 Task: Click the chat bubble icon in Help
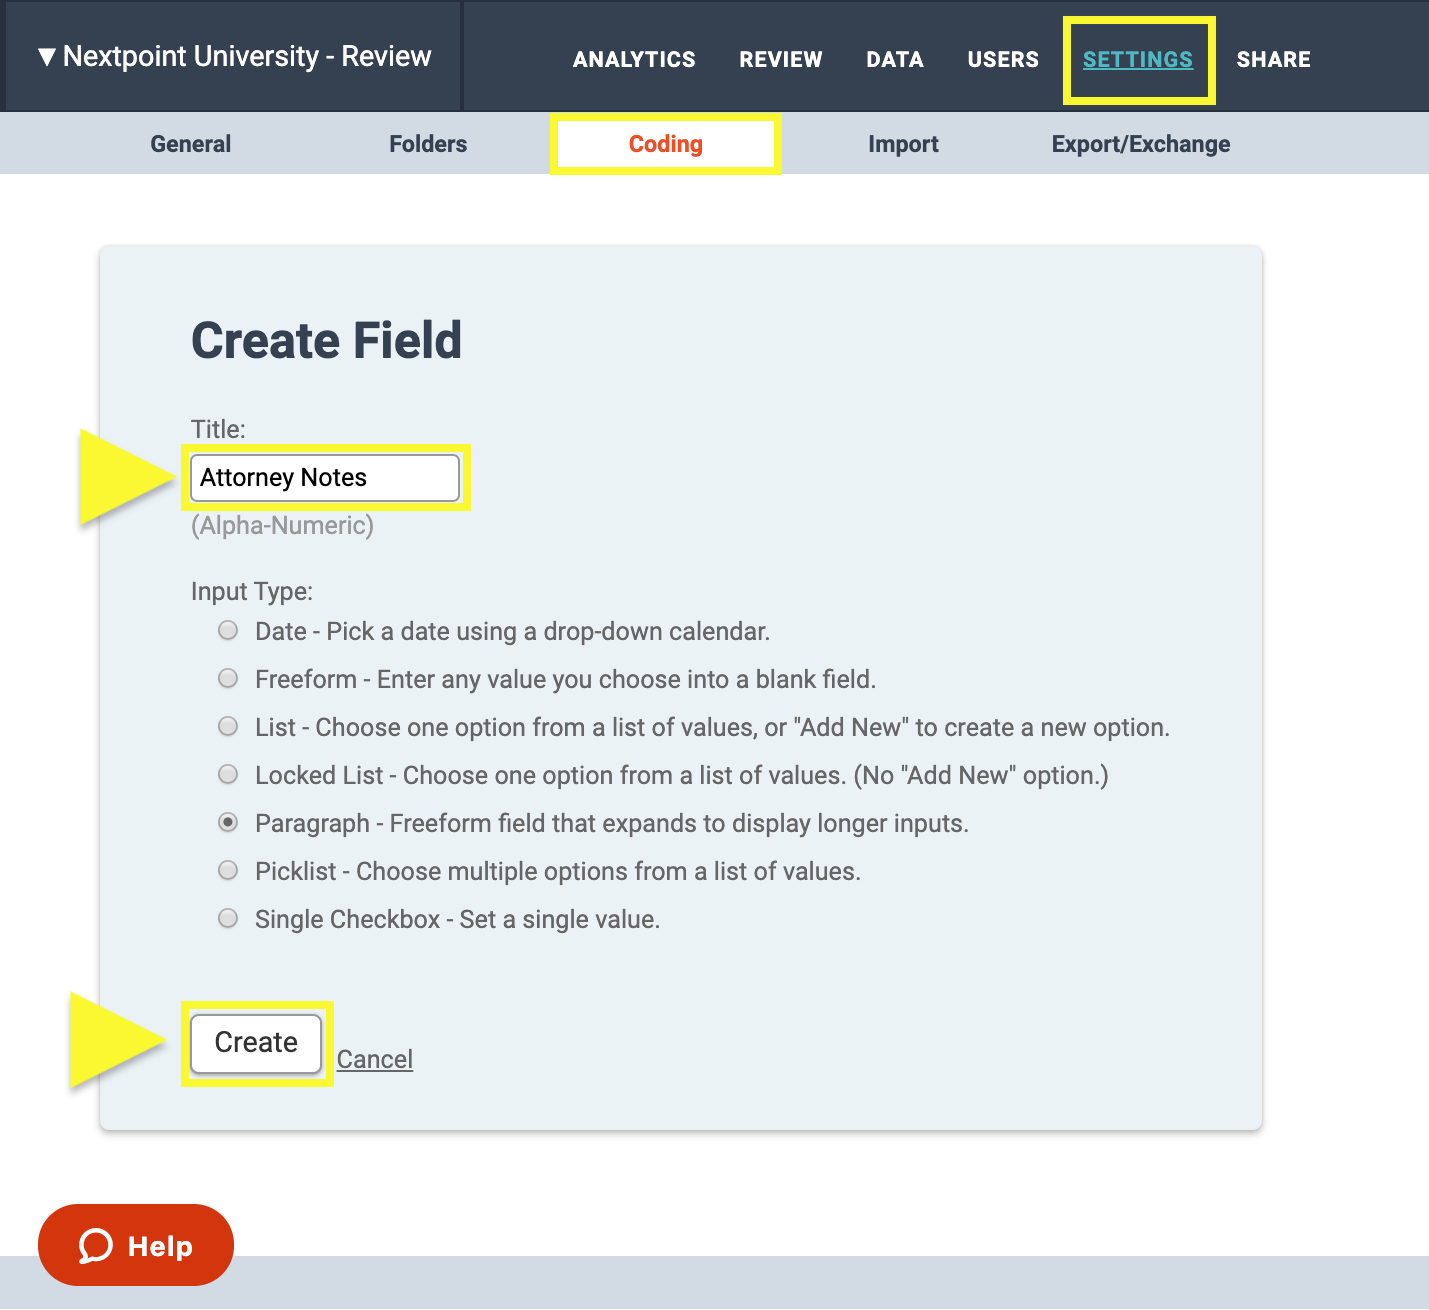[96, 1246]
